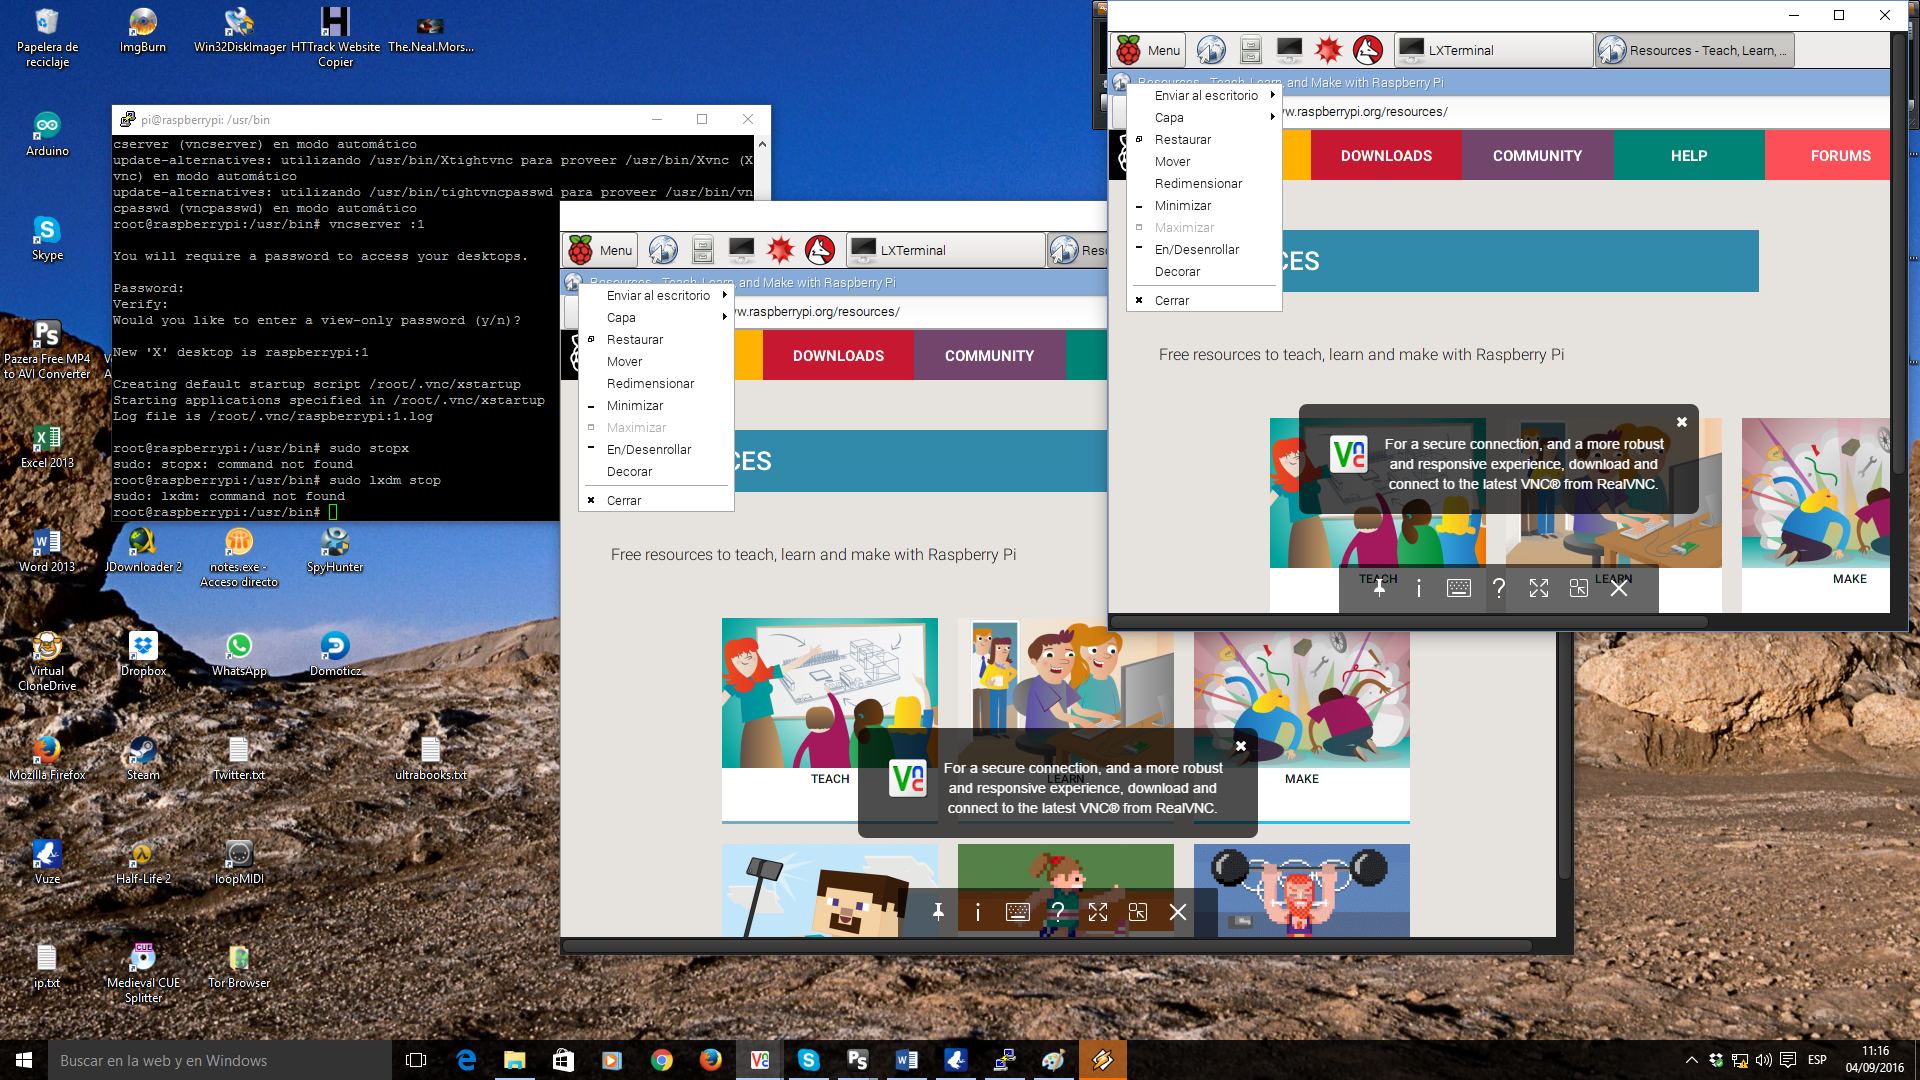
Task: Toggle the pin toolbar icon in larger VNC window
Action: tap(938, 912)
